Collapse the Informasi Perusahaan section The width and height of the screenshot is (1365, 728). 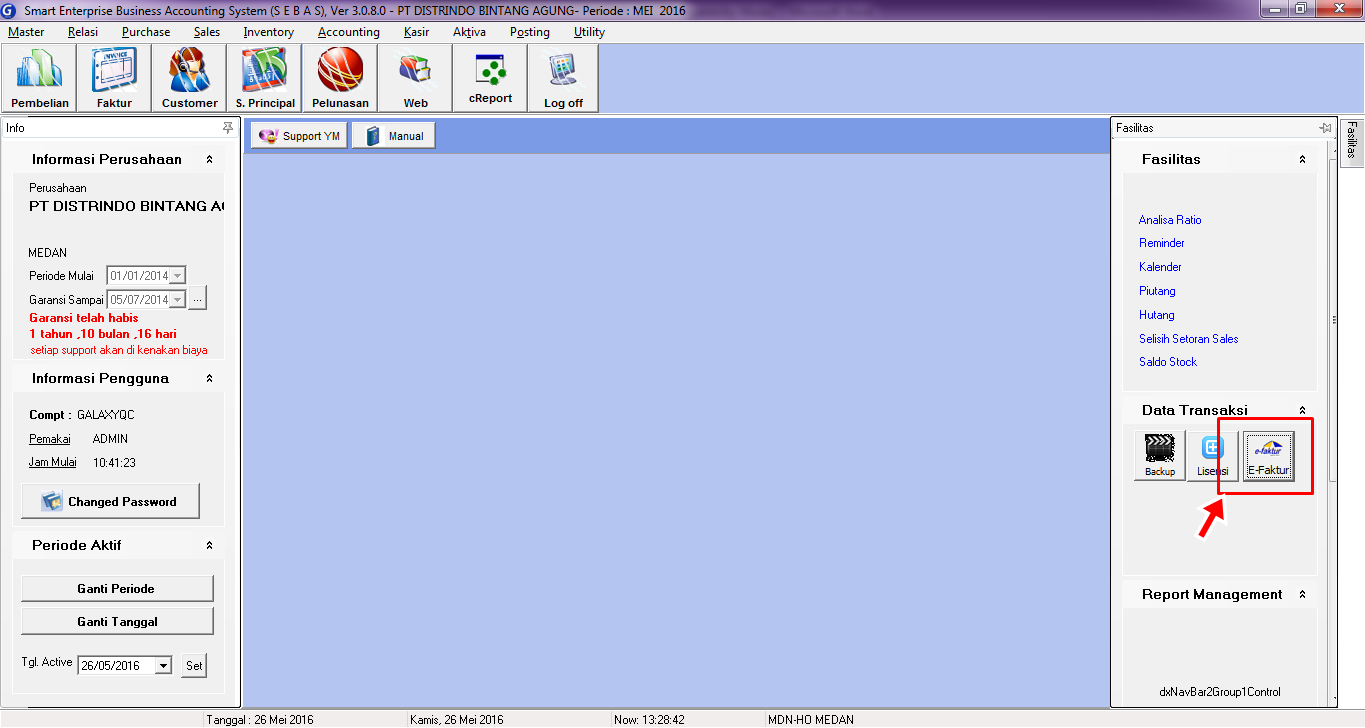pos(209,159)
